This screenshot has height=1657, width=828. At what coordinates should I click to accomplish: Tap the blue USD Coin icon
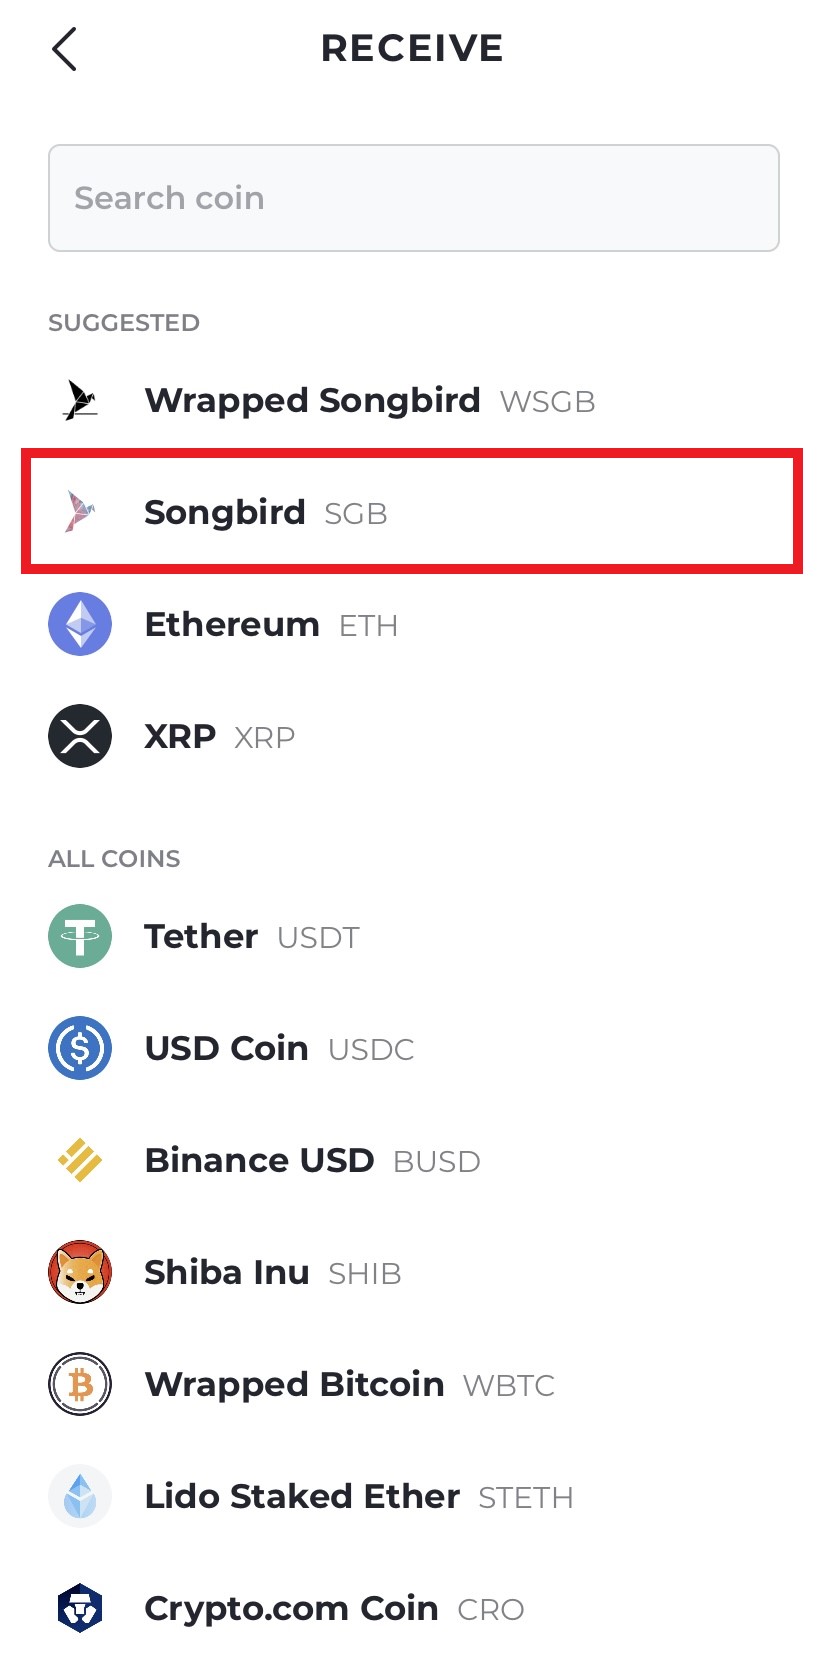point(80,1048)
